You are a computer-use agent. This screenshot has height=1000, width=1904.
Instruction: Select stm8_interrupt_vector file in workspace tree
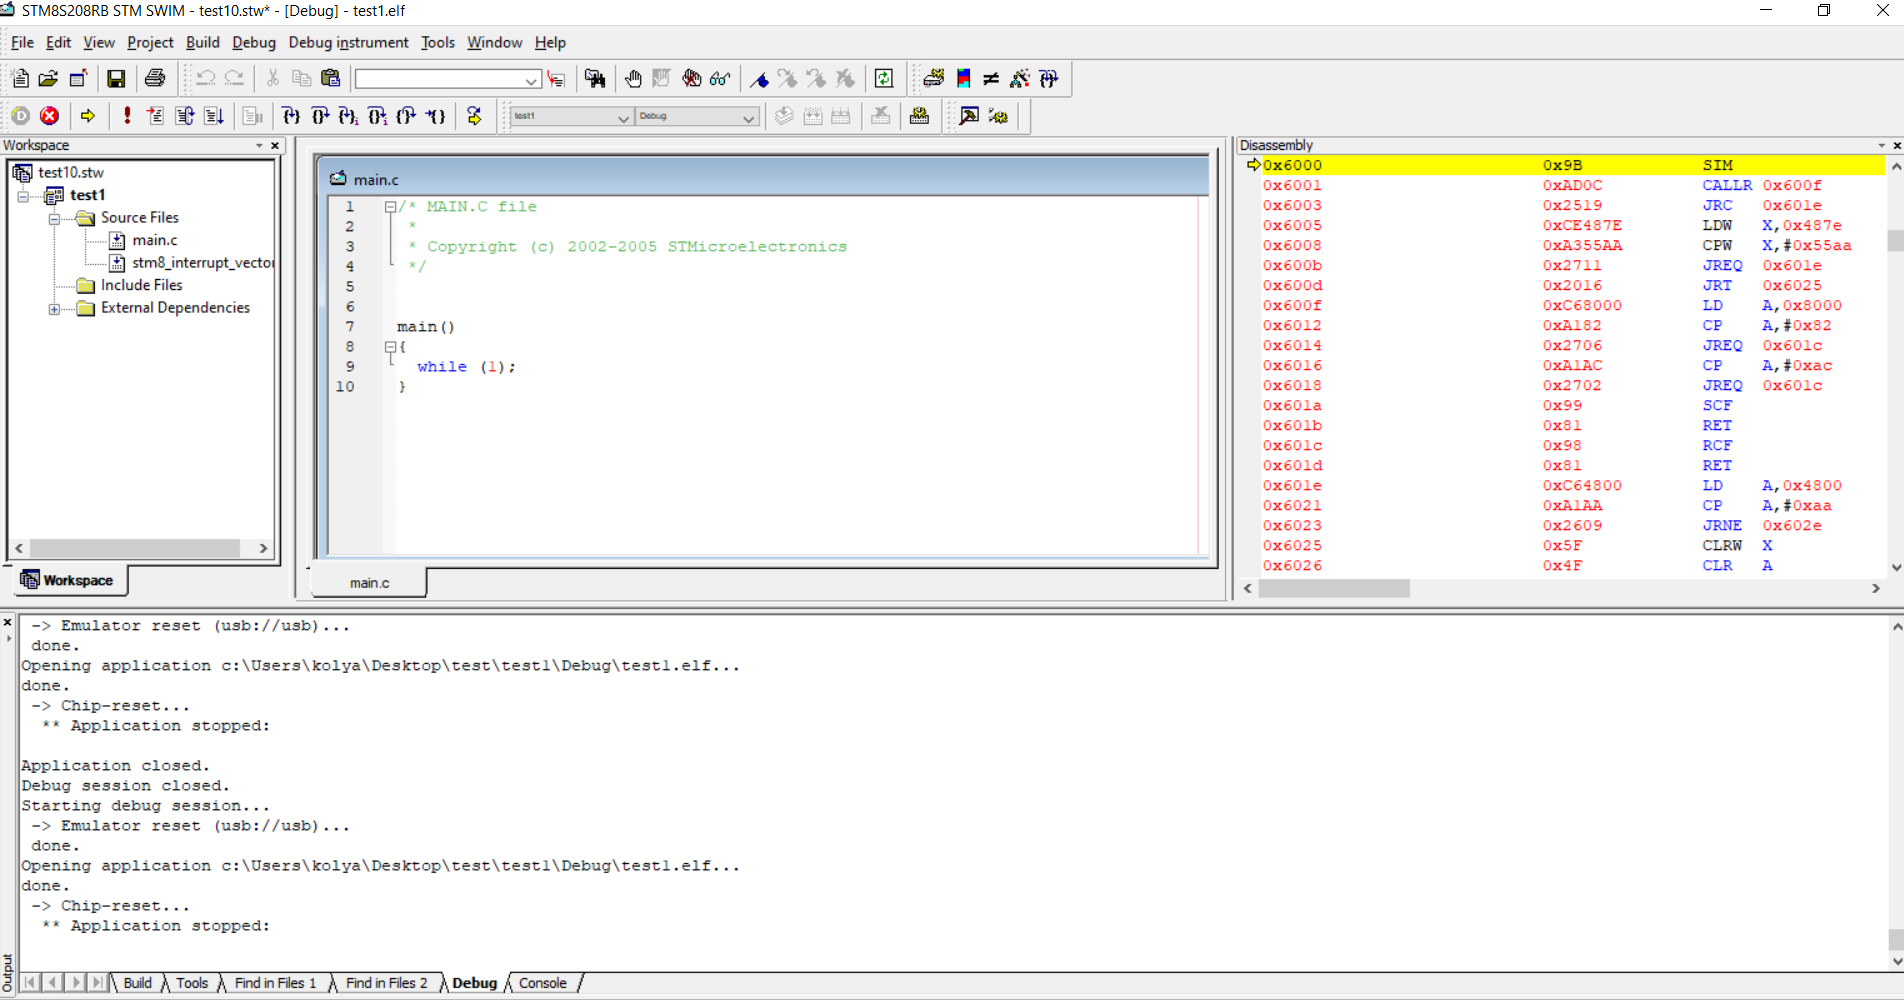pos(202,263)
